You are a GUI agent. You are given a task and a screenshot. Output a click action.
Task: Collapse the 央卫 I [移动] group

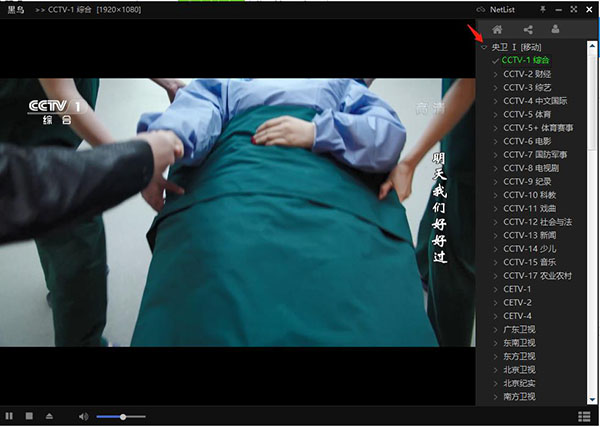click(485, 47)
